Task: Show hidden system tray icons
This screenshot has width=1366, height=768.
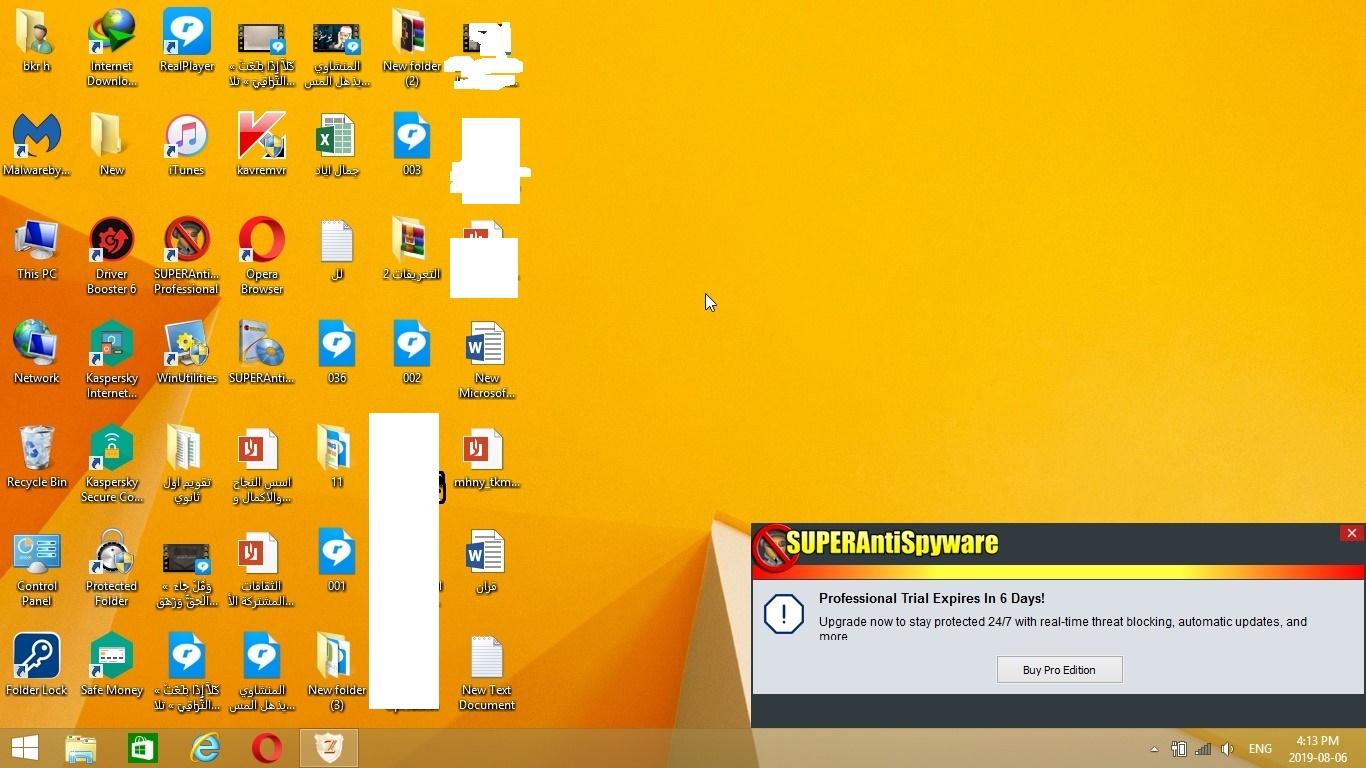Action: point(1154,749)
